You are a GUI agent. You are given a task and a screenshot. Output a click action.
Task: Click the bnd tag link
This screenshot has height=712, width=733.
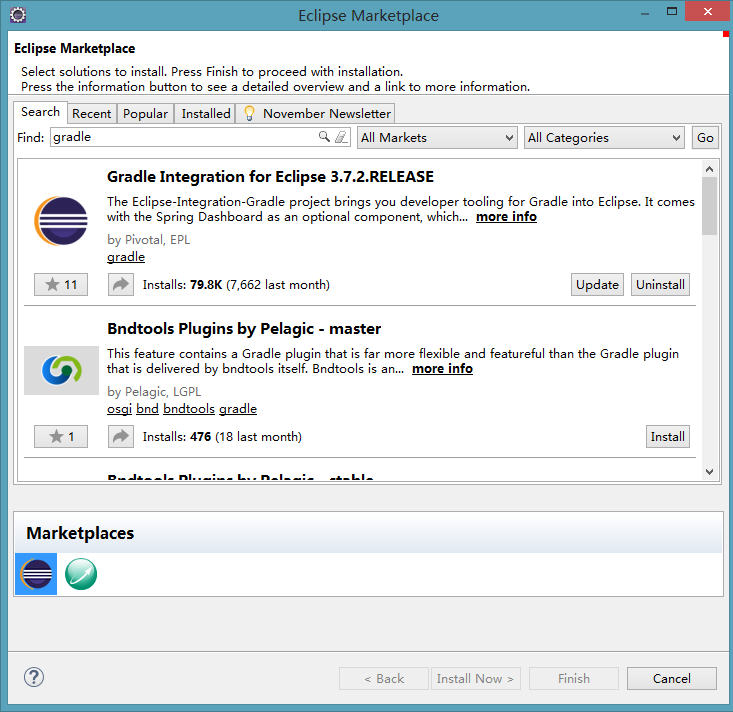point(147,409)
